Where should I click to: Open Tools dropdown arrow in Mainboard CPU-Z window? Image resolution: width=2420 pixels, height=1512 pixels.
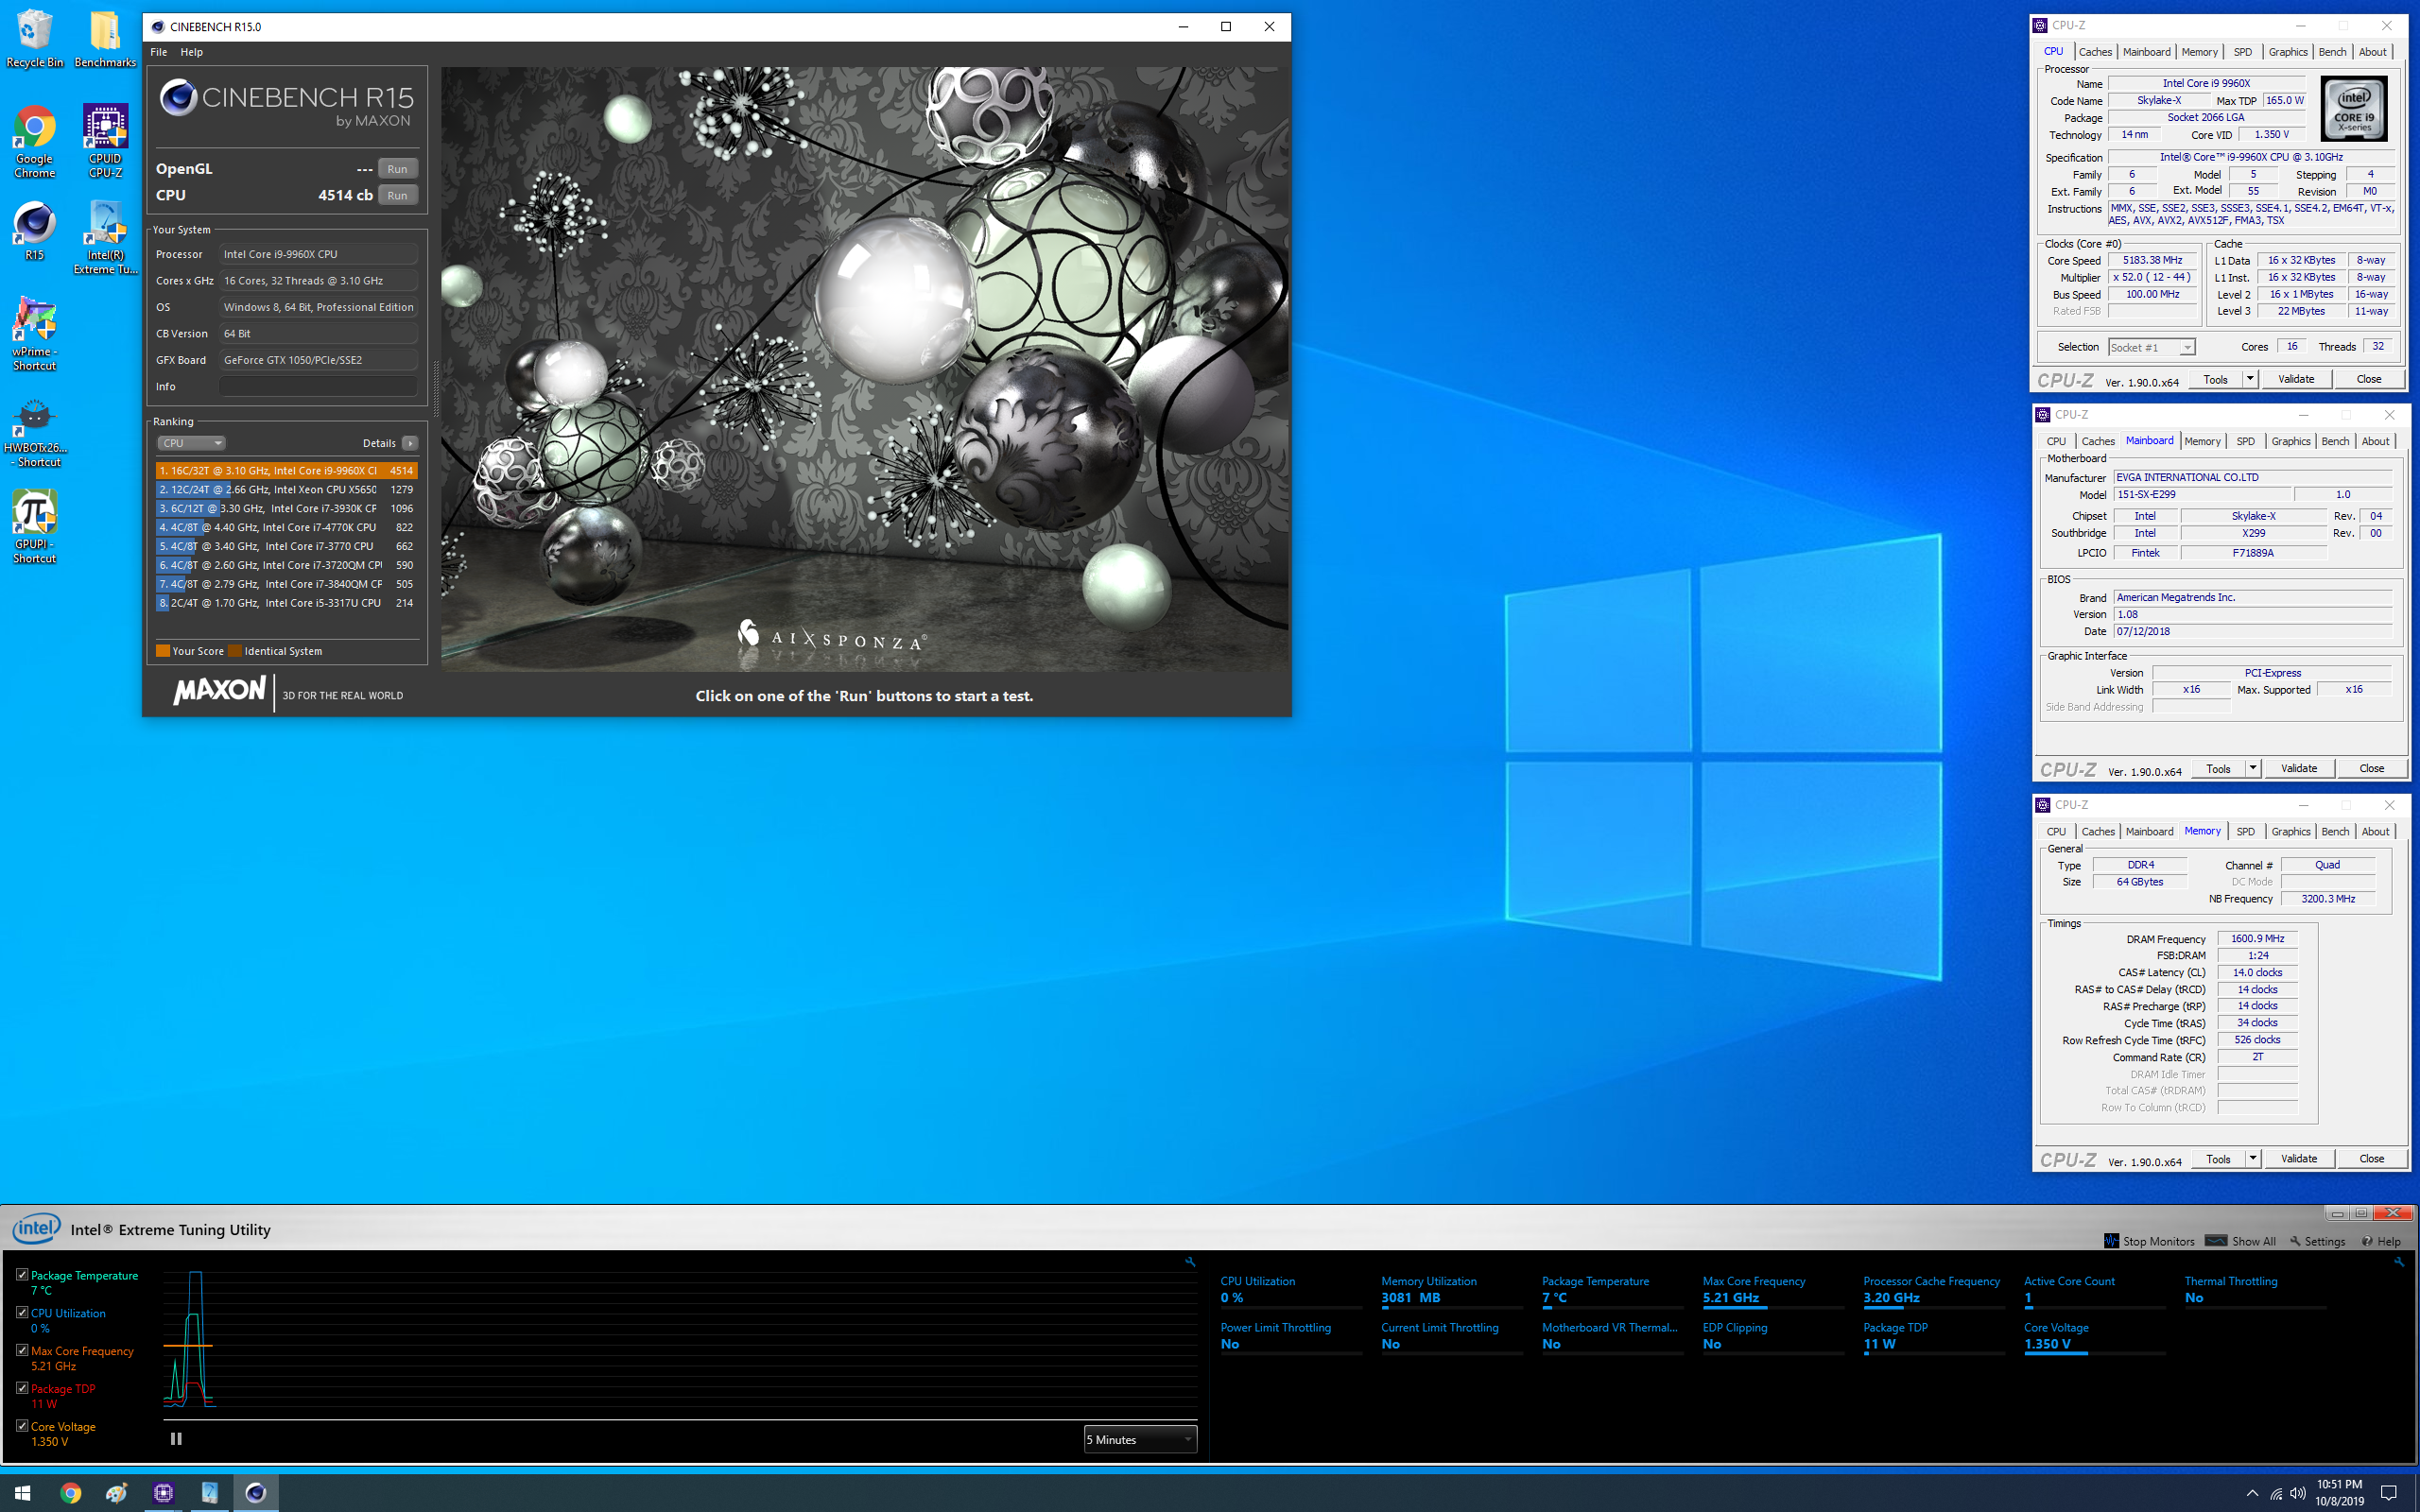point(2253,769)
